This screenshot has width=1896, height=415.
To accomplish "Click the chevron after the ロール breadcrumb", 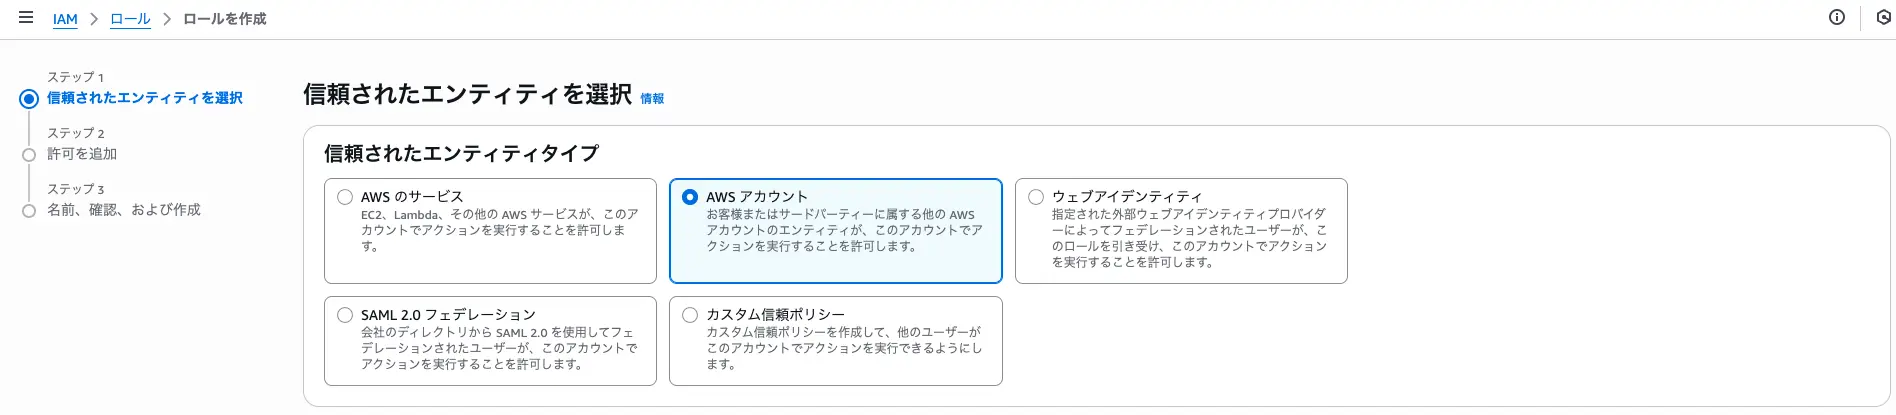I will [x=167, y=19].
